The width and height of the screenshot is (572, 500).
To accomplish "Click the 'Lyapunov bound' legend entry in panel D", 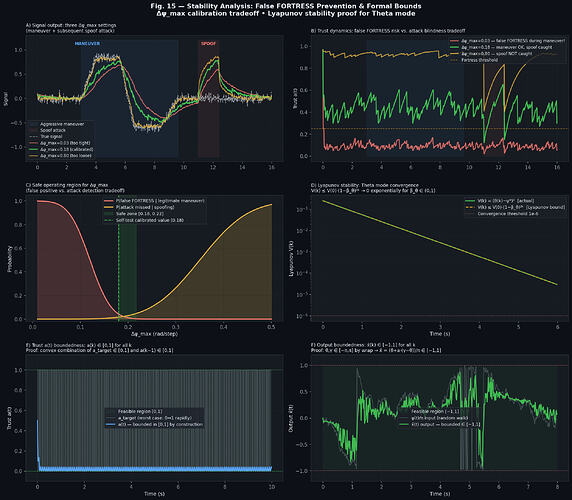I will [515, 207].
